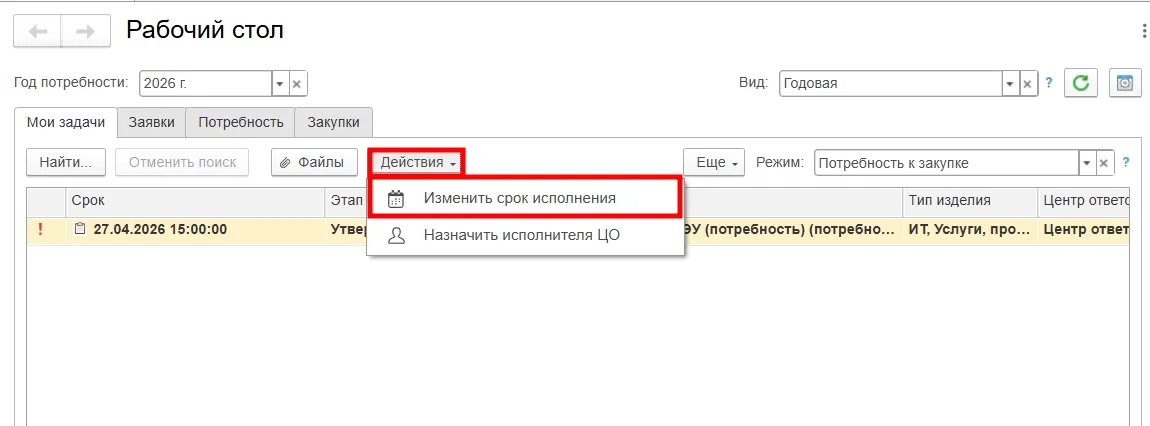Click the Вид input showing Годовая
Image resolution: width=1150 pixels, height=426 pixels.
tap(890, 84)
